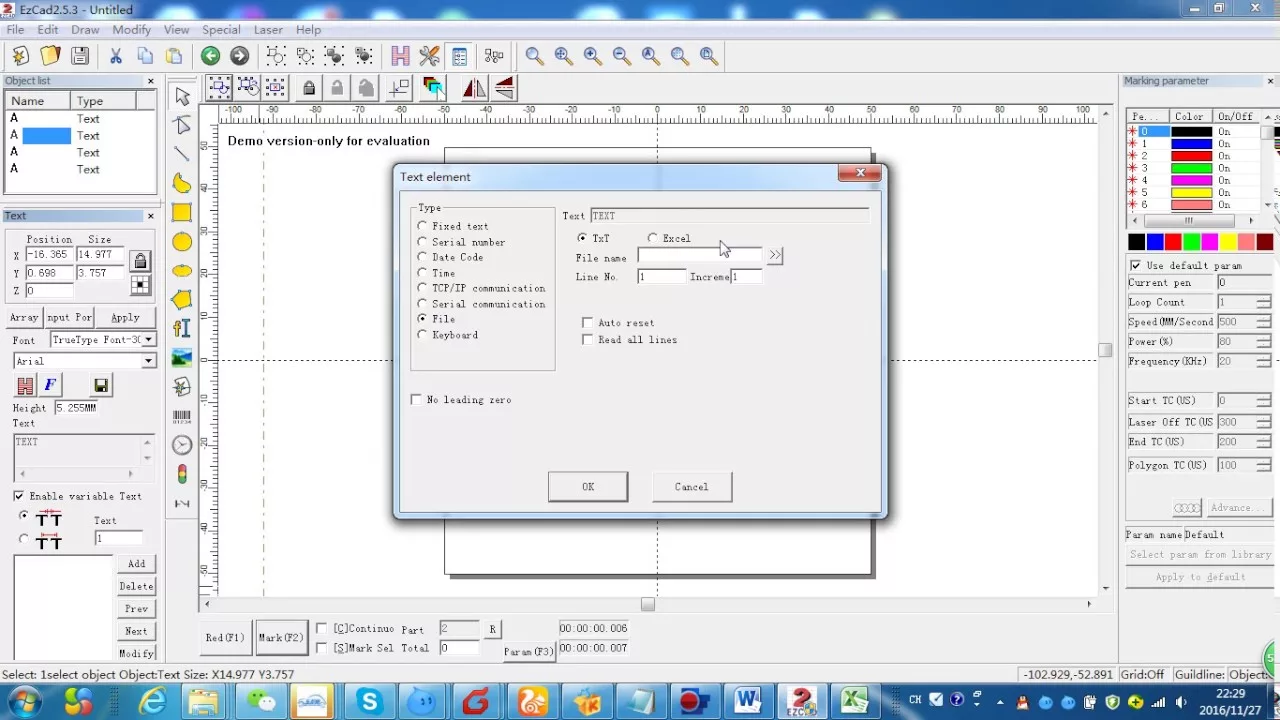
Task: Click the text tool icon
Action: click(182, 328)
